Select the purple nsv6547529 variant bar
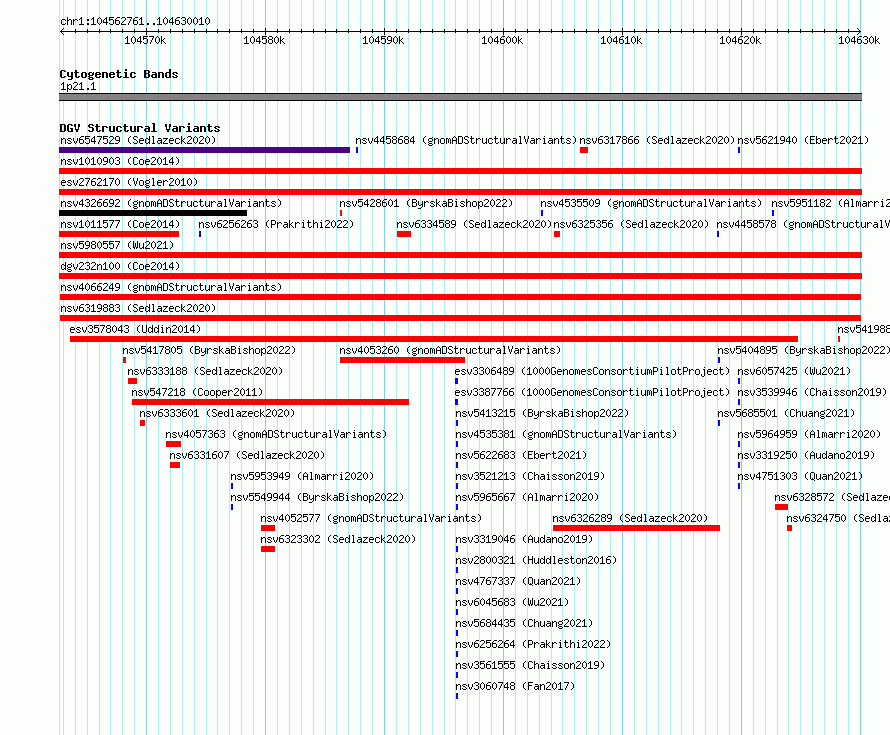 click(204, 150)
